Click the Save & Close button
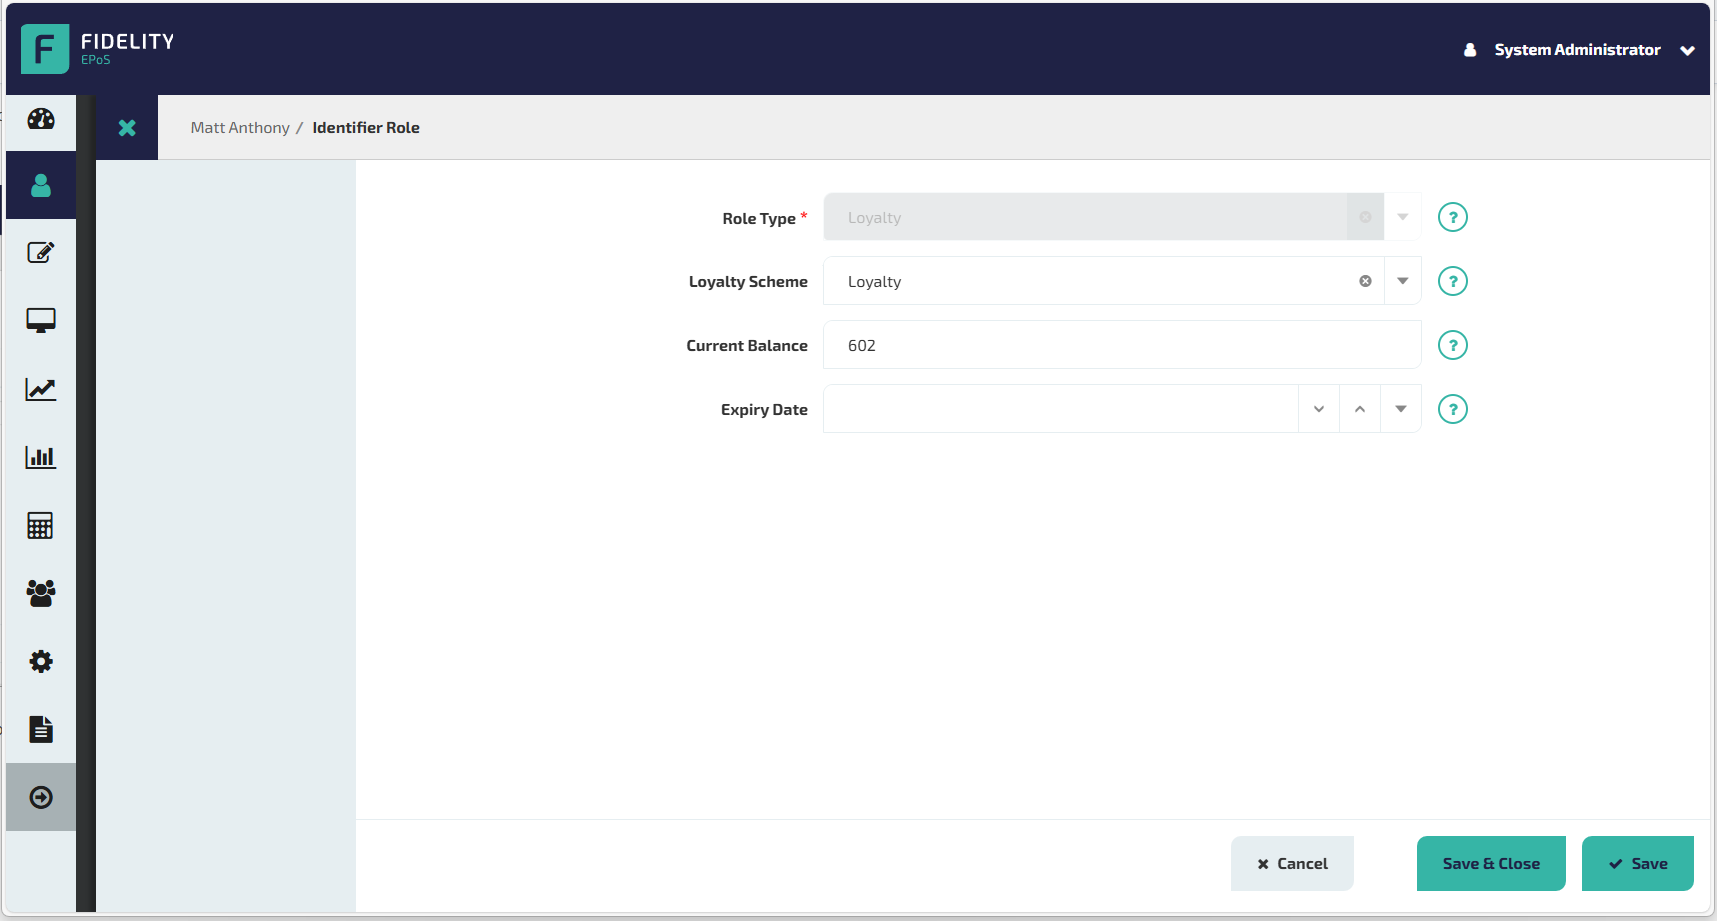The image size is (1717, 921). tap(1490, 863)
